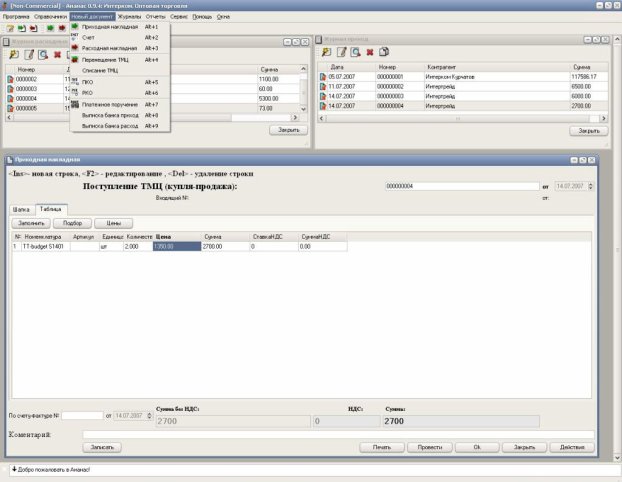Open the Справочники menu
The width and height of the screenshot is (622, 482).
[50, 17]
